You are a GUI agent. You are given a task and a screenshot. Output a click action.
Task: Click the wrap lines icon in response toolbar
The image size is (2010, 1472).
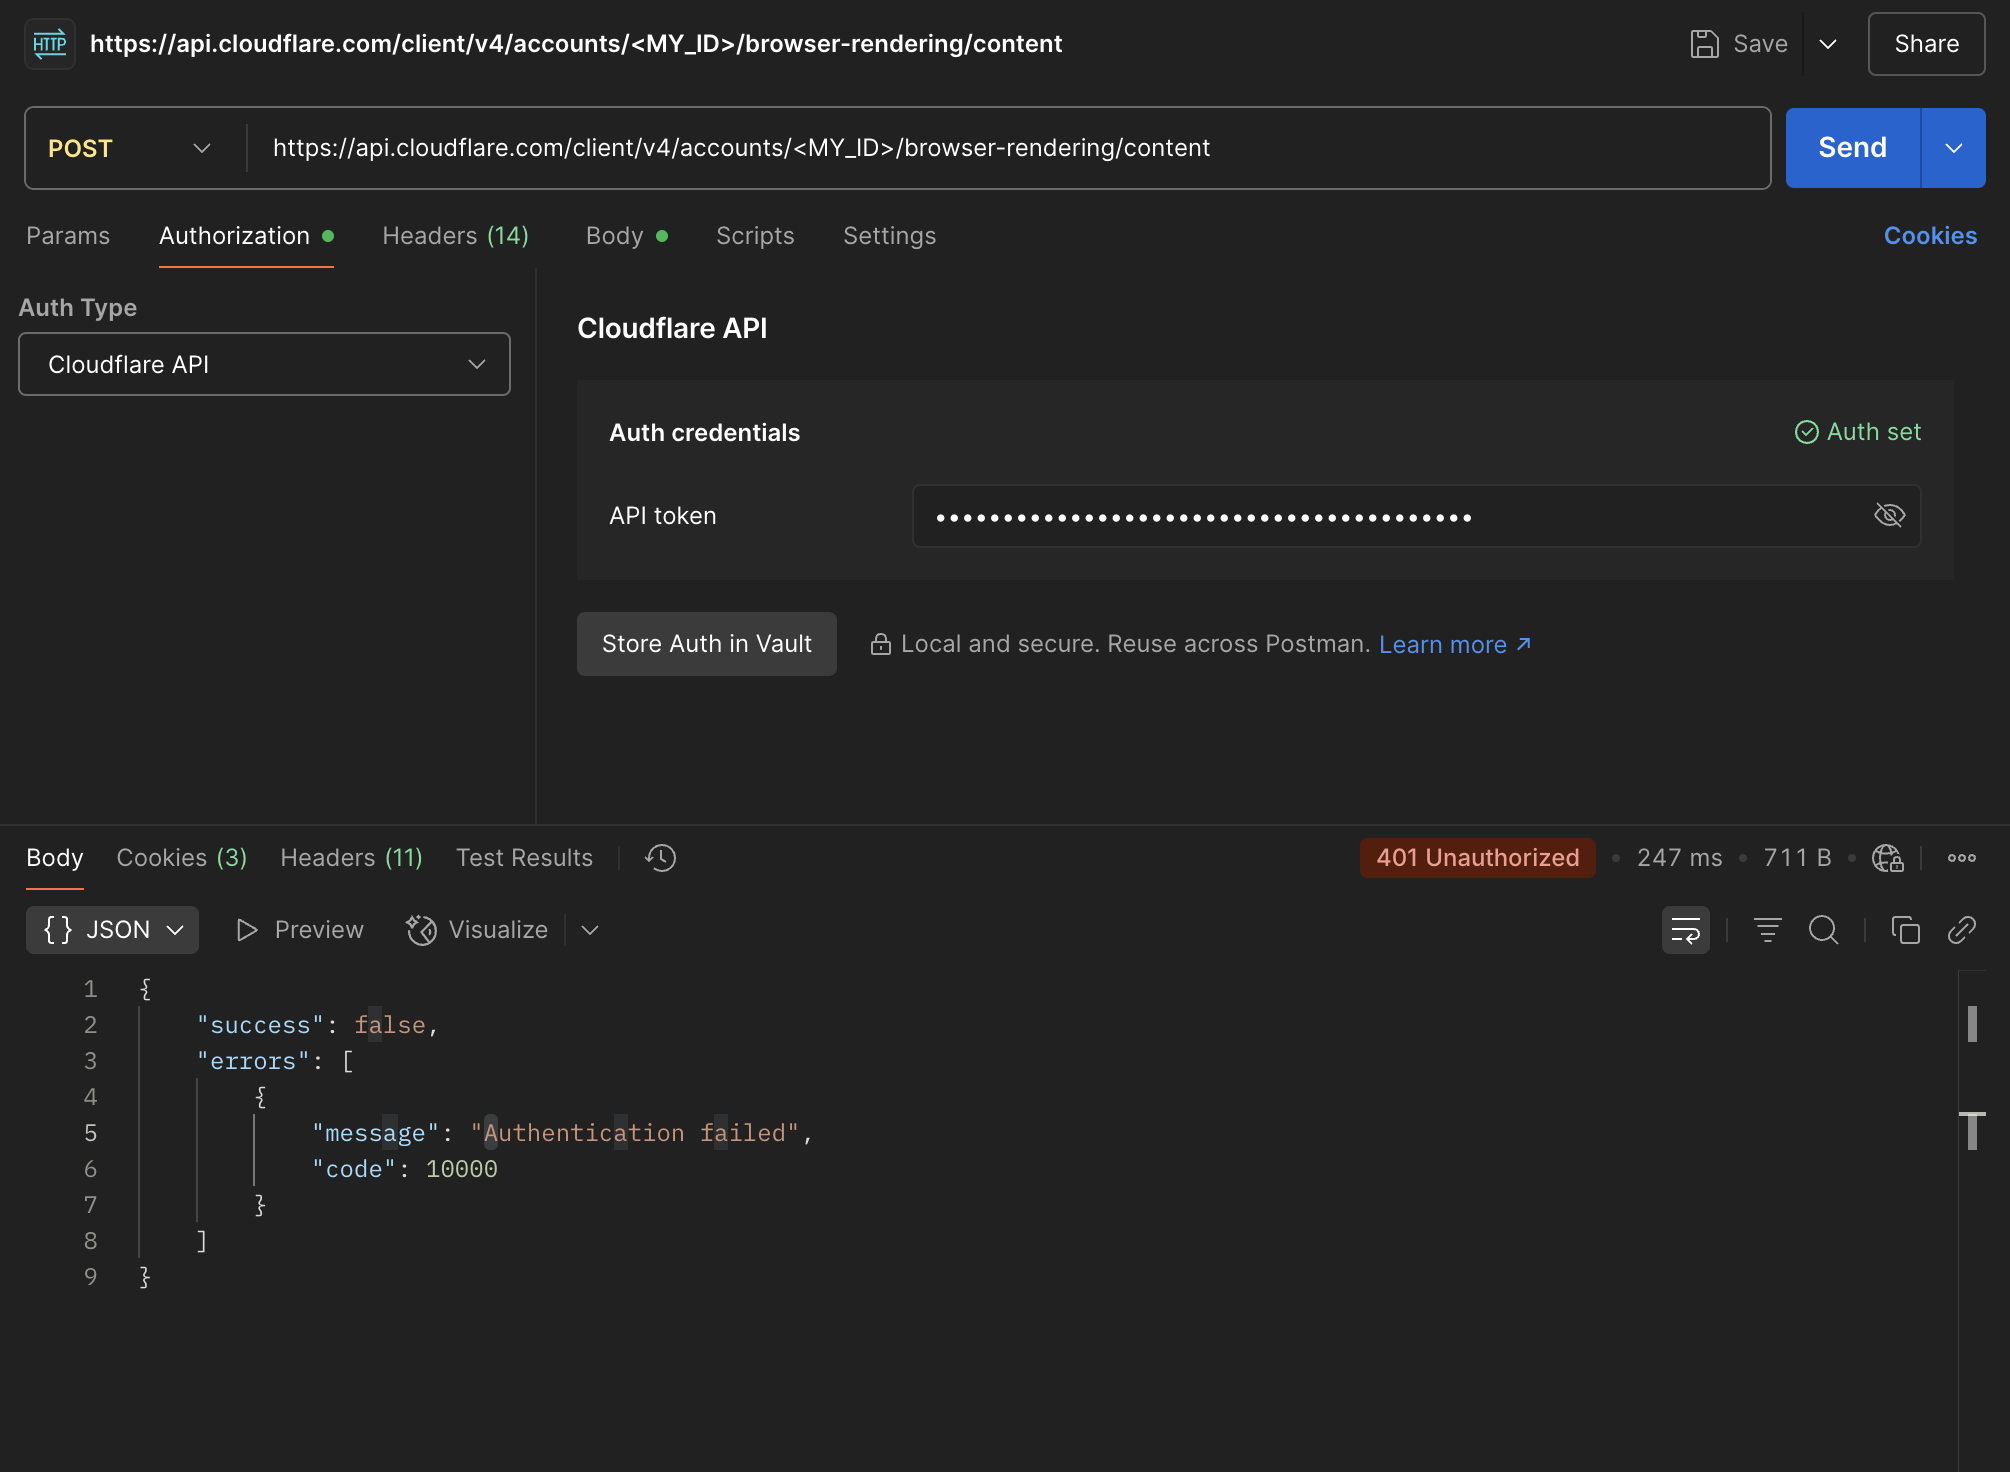tap(1686, 930)
